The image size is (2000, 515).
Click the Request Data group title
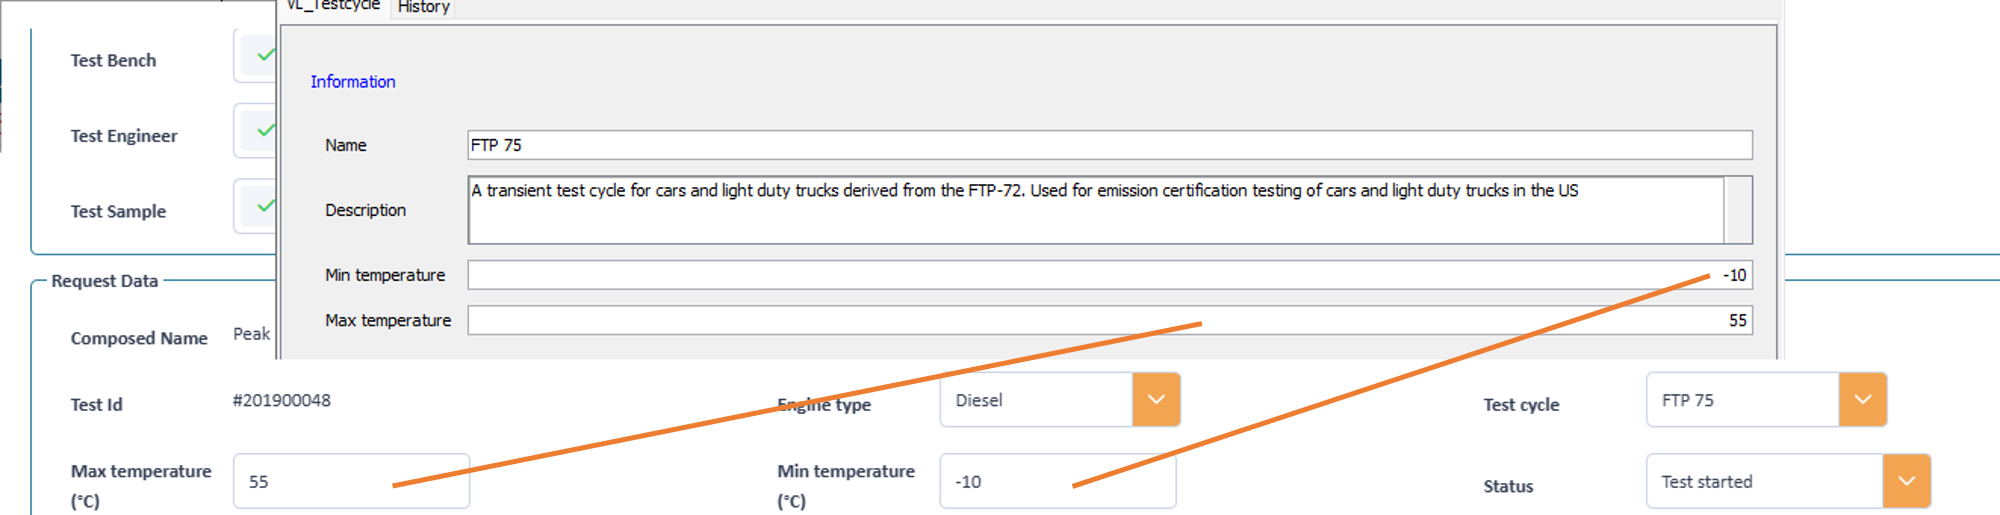(x=105, y=281)
